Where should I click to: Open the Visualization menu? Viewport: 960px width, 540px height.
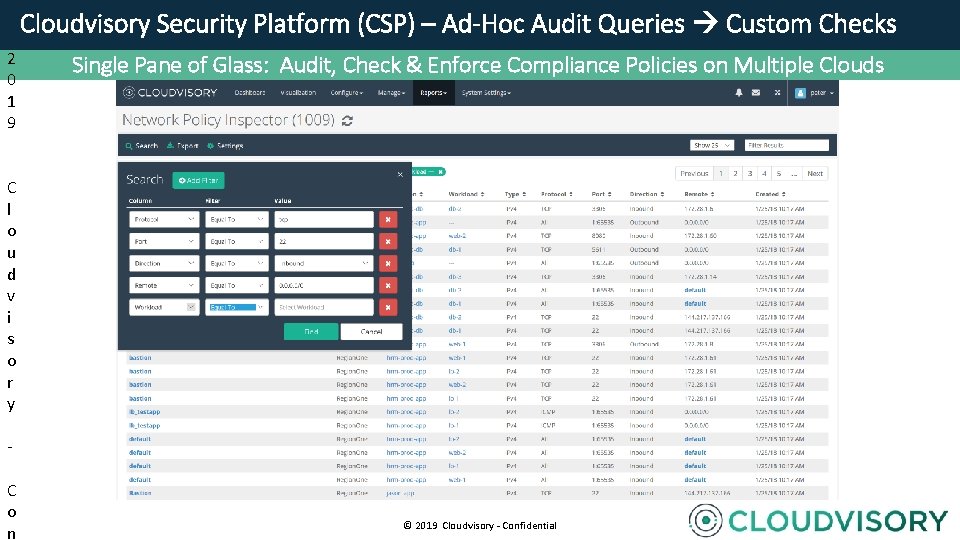(298, 92)
